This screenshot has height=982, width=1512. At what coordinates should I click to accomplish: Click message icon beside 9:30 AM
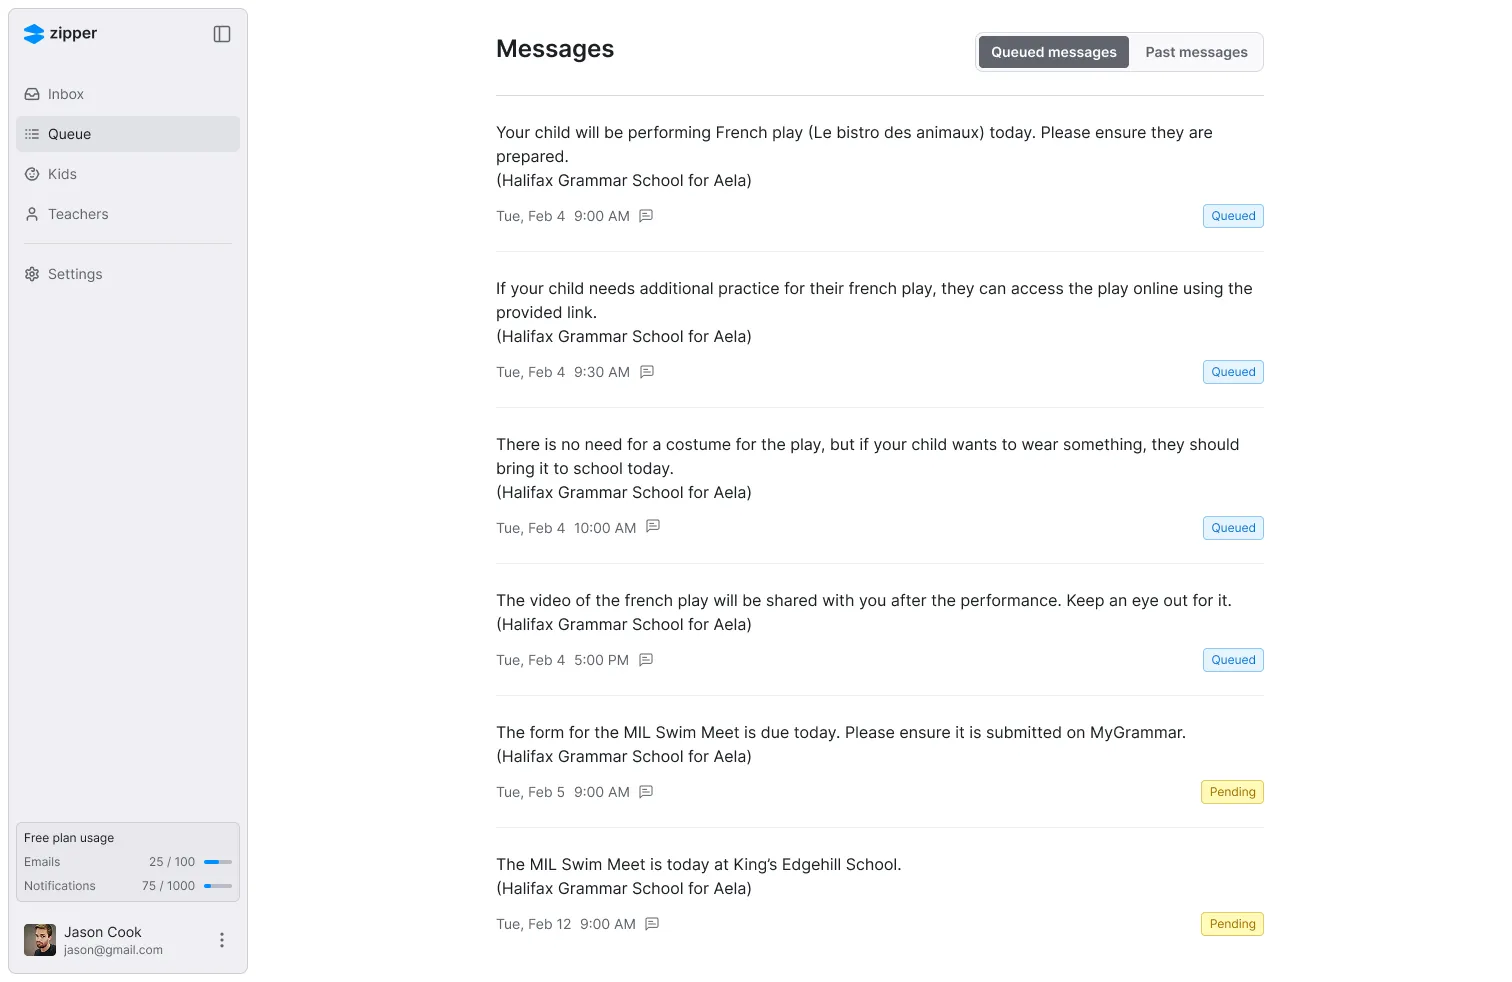point(647,372)
